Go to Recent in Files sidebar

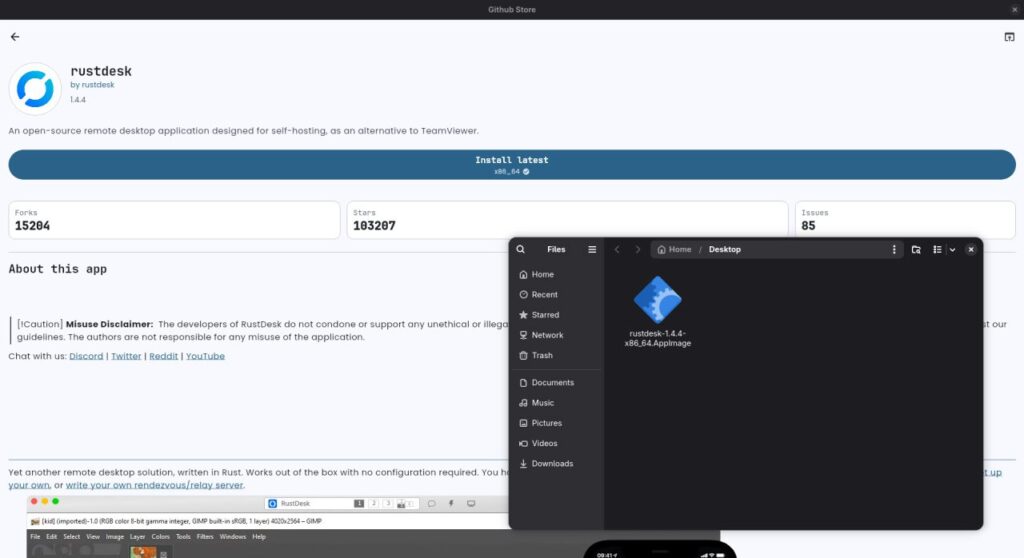(x=544, y=295)
